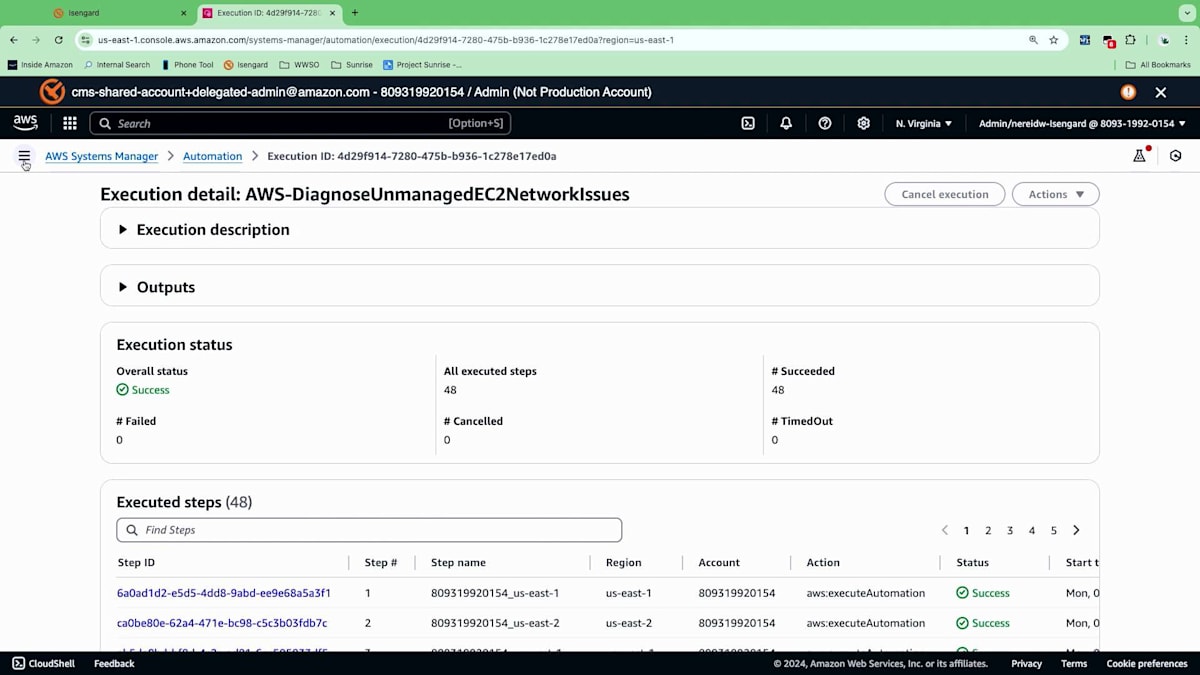Viewport: 1200px width, 675px height.
Task: Dismiss the Isengard account banner
Action: pos(1161,92)
